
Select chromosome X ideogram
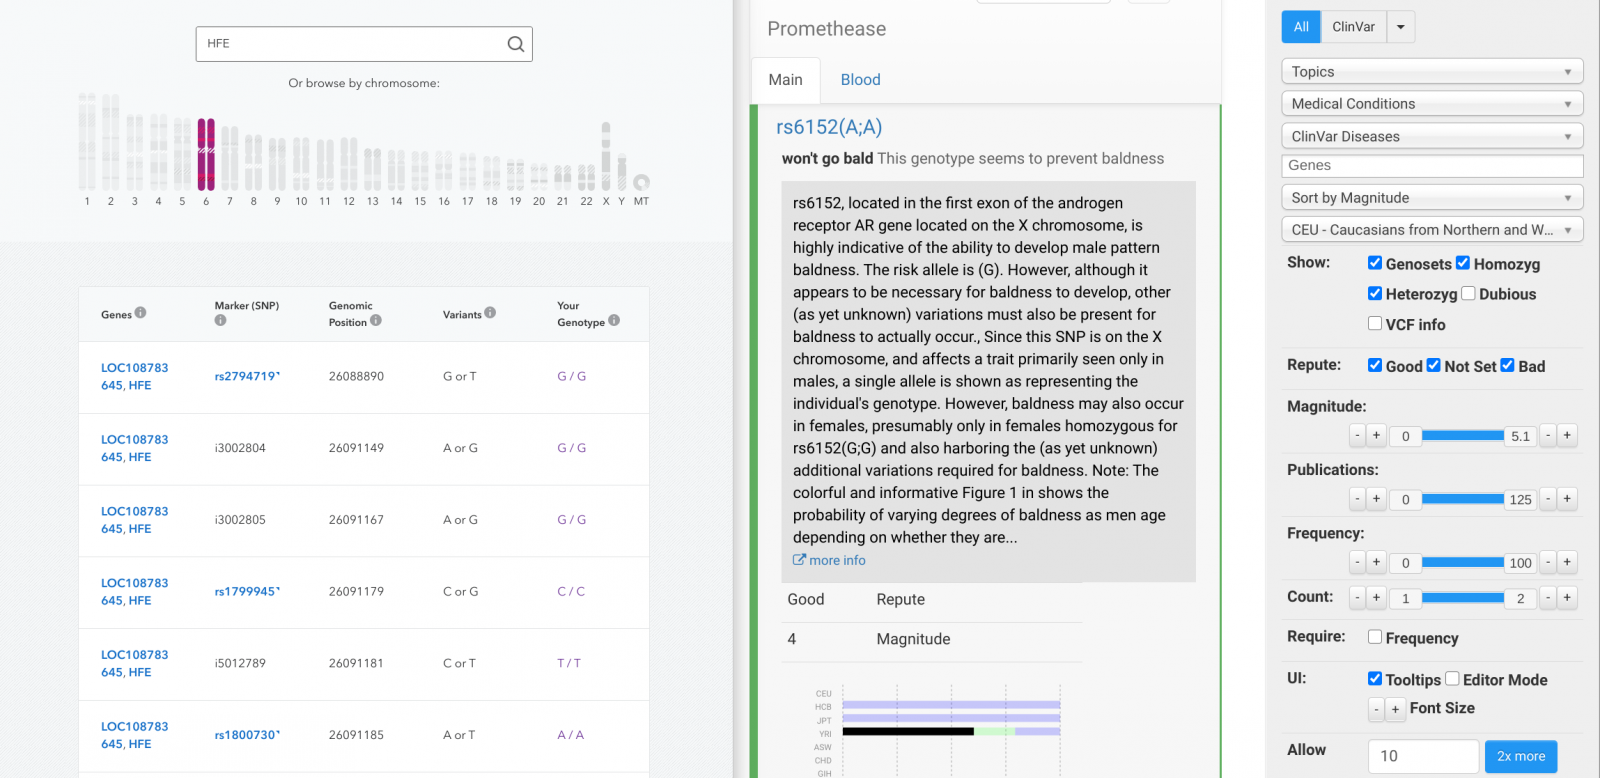[605, 156]
